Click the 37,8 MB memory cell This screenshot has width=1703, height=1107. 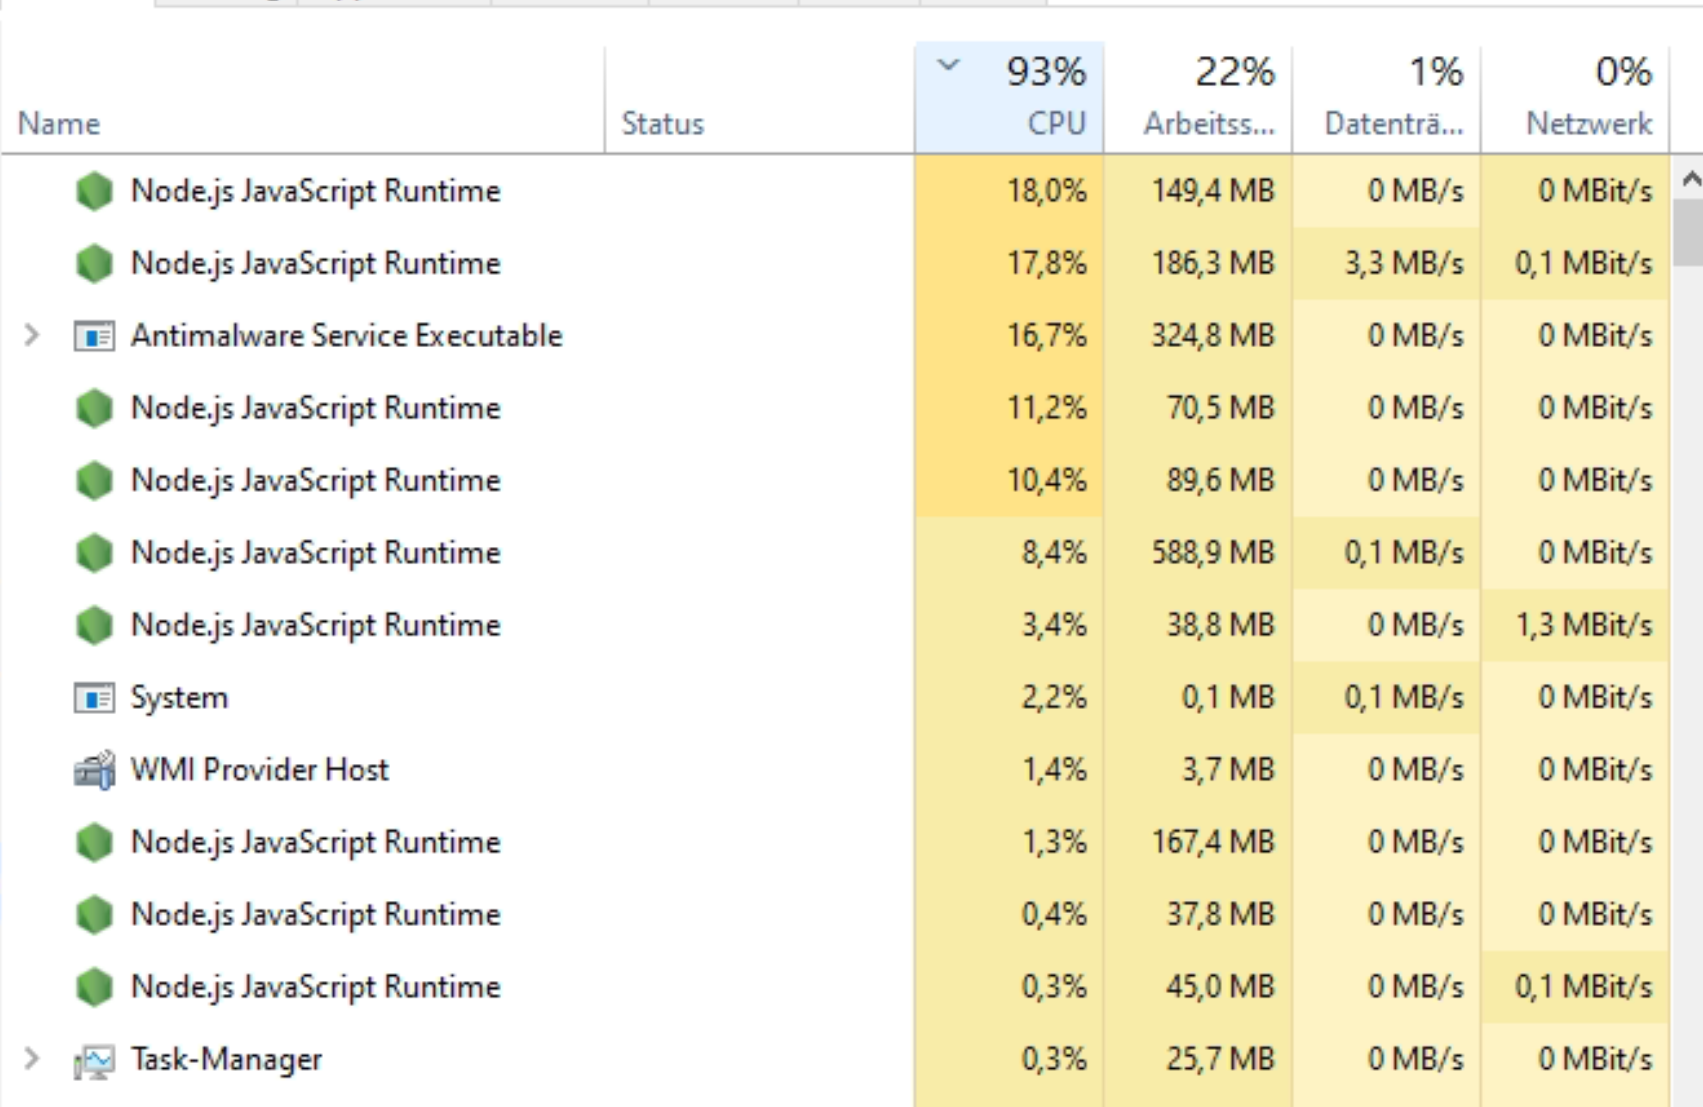1198,914
